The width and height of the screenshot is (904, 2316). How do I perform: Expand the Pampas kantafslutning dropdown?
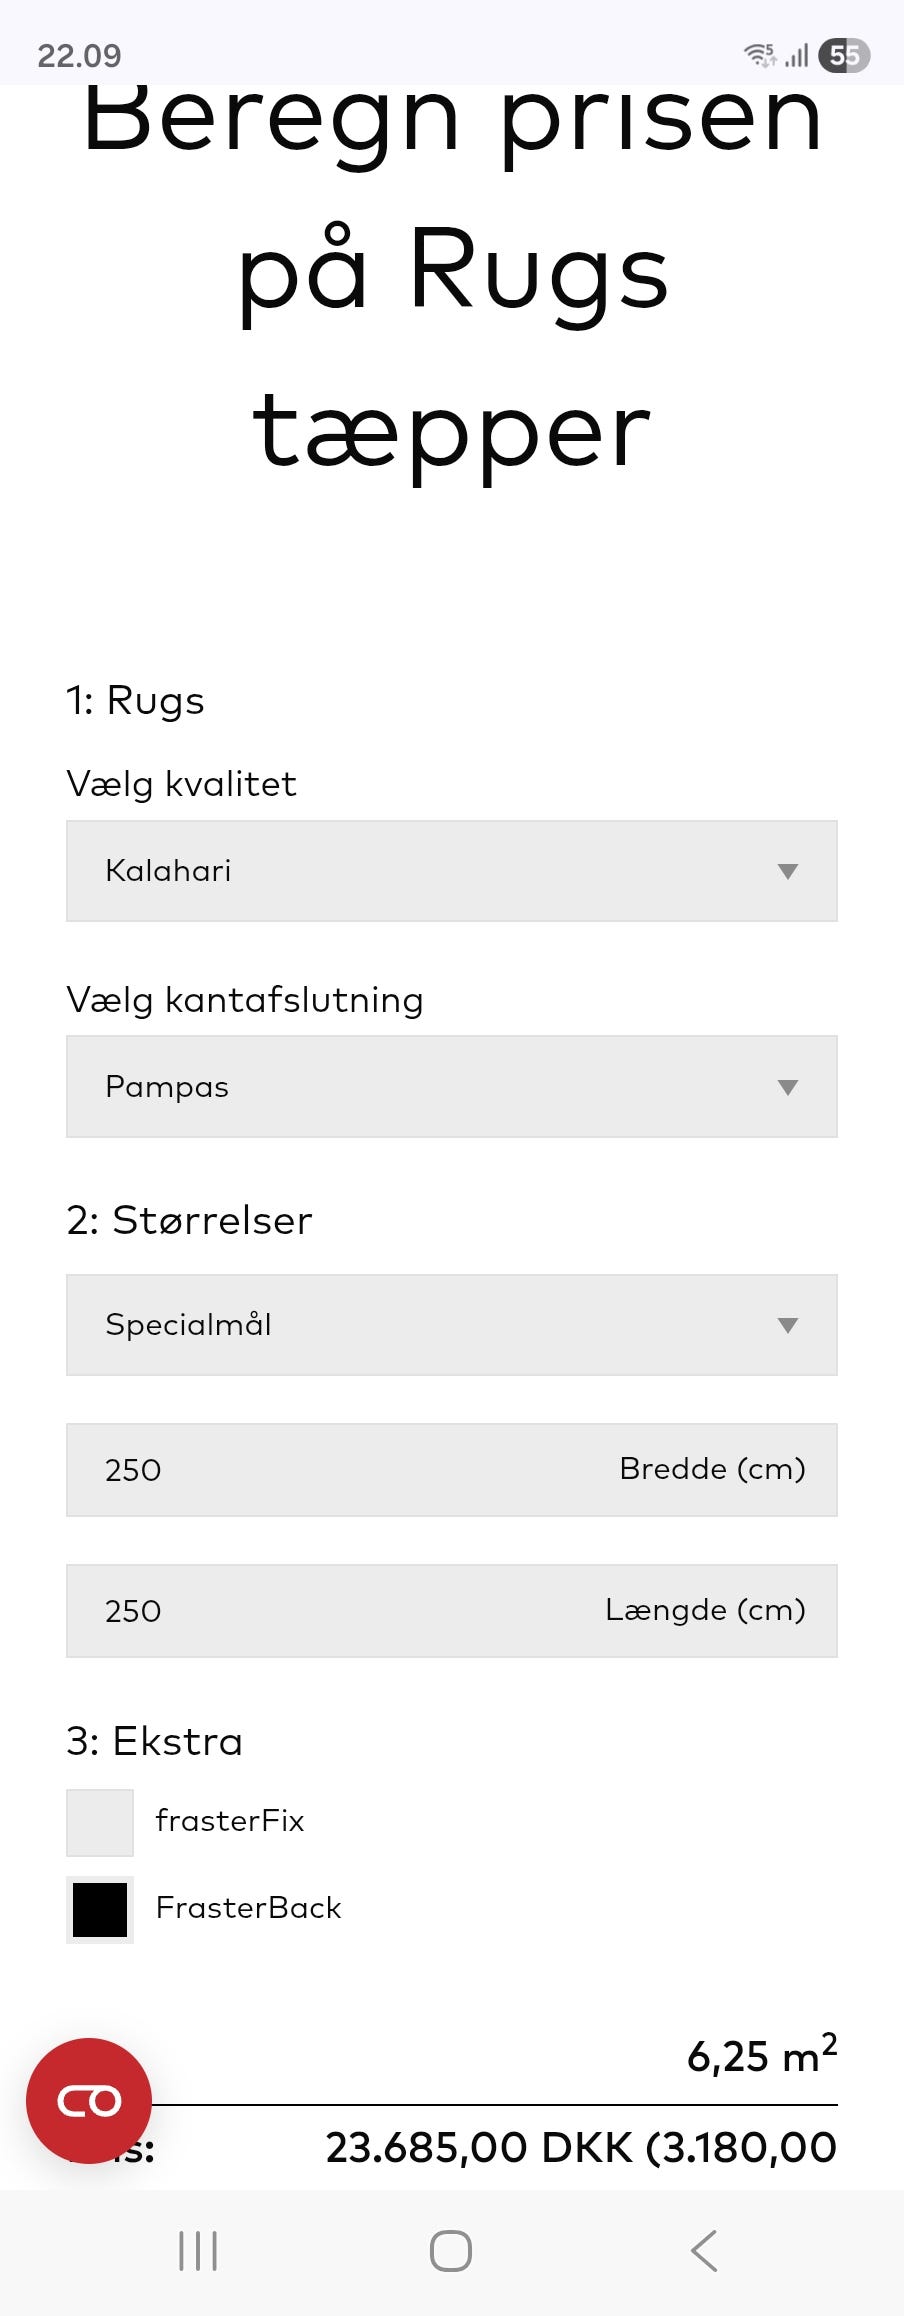pos(452,1087)
